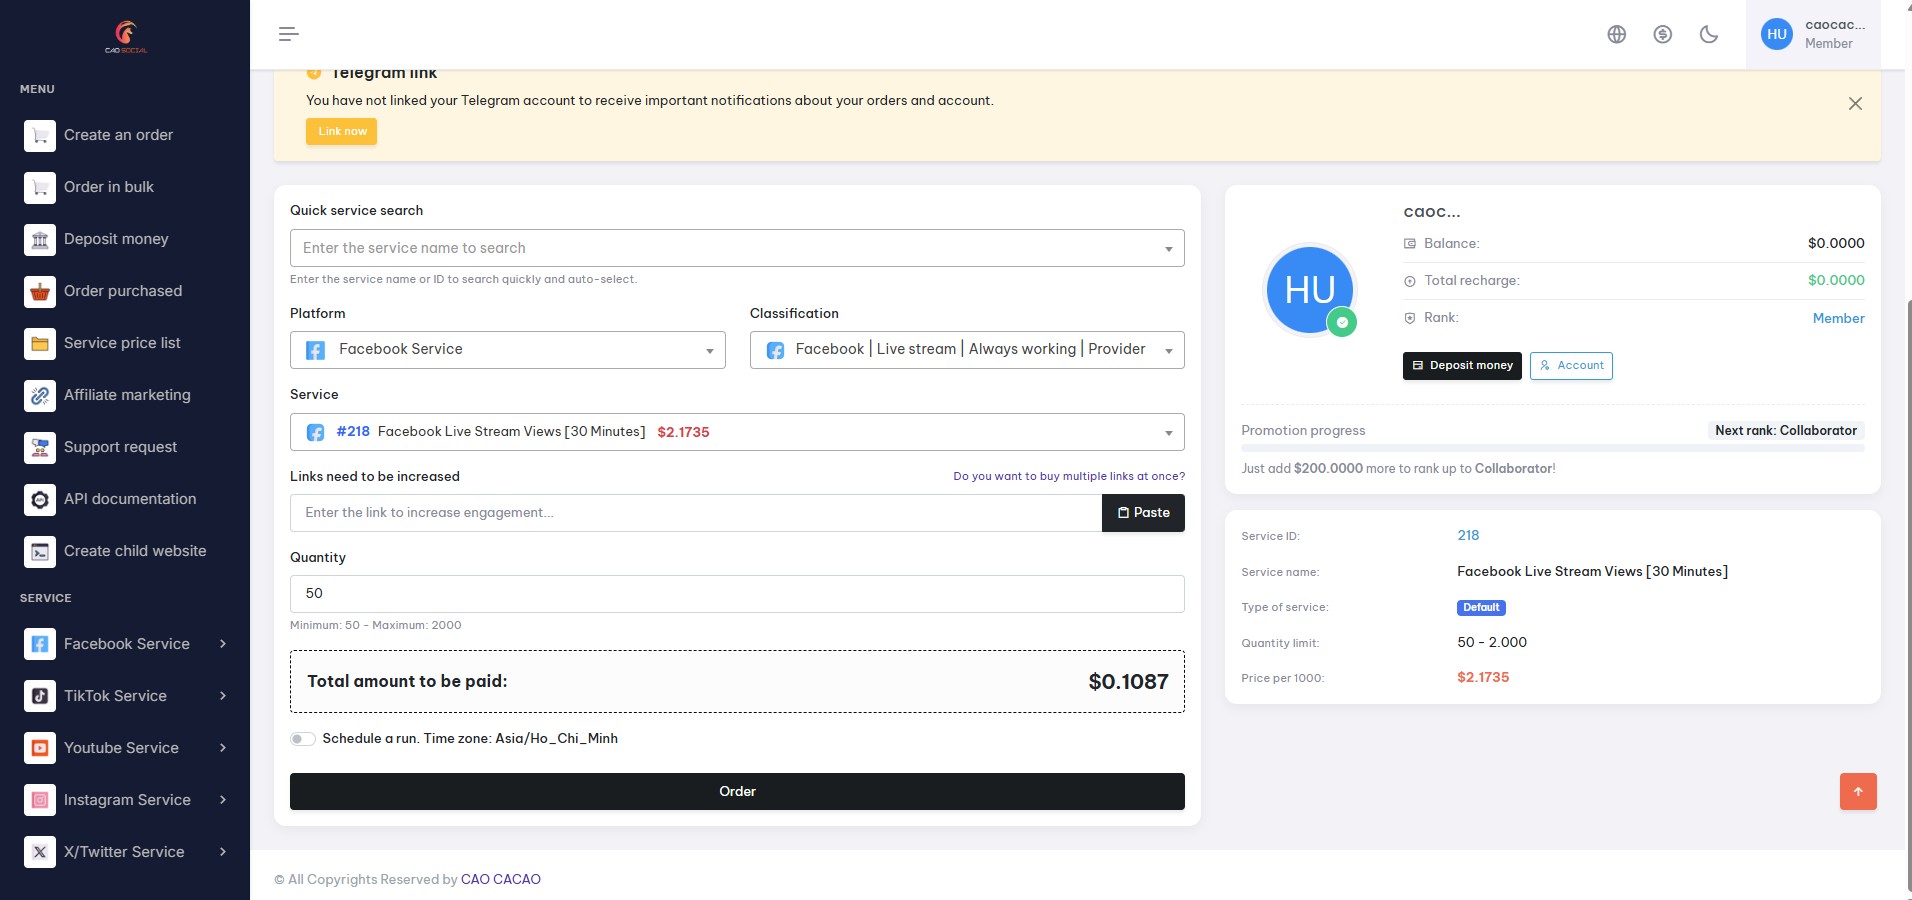Image resolution: width=1912 pixels, height=900 pixels.
Task: Focus the link to increase engagement field
Action: click(x=696, y=513)
